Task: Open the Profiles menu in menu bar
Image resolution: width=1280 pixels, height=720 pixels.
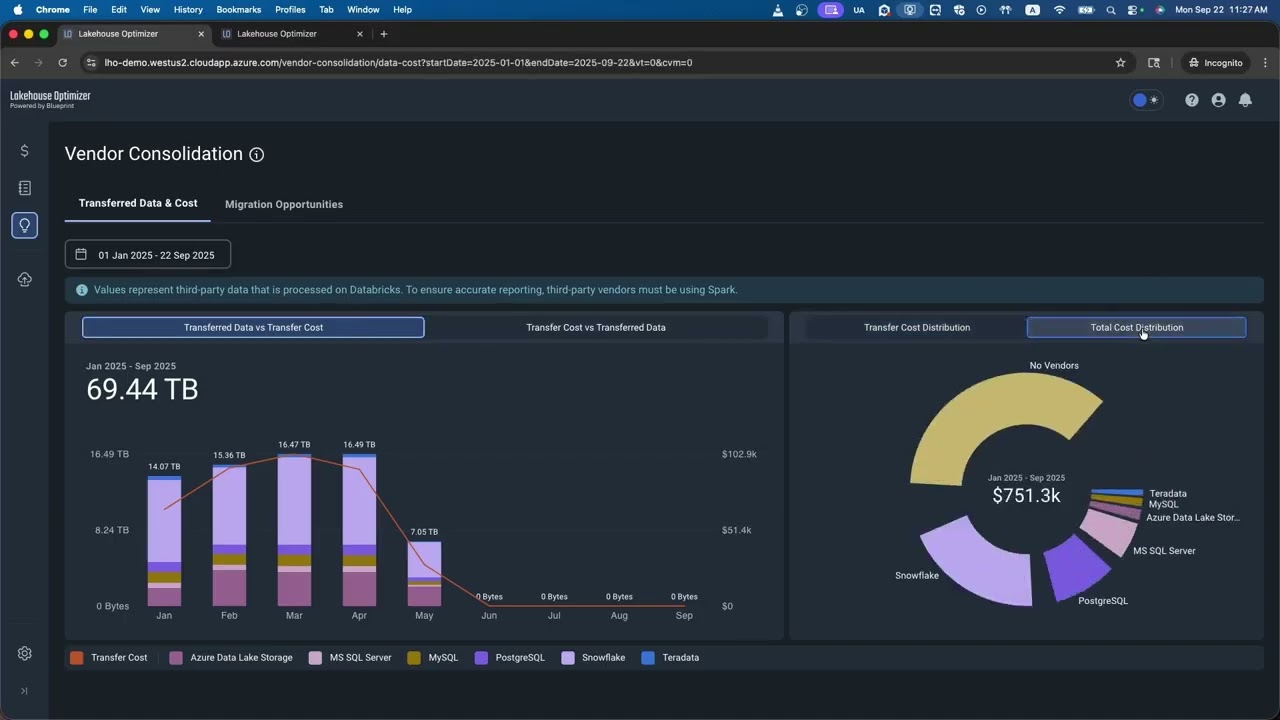Action: point(290,9)
